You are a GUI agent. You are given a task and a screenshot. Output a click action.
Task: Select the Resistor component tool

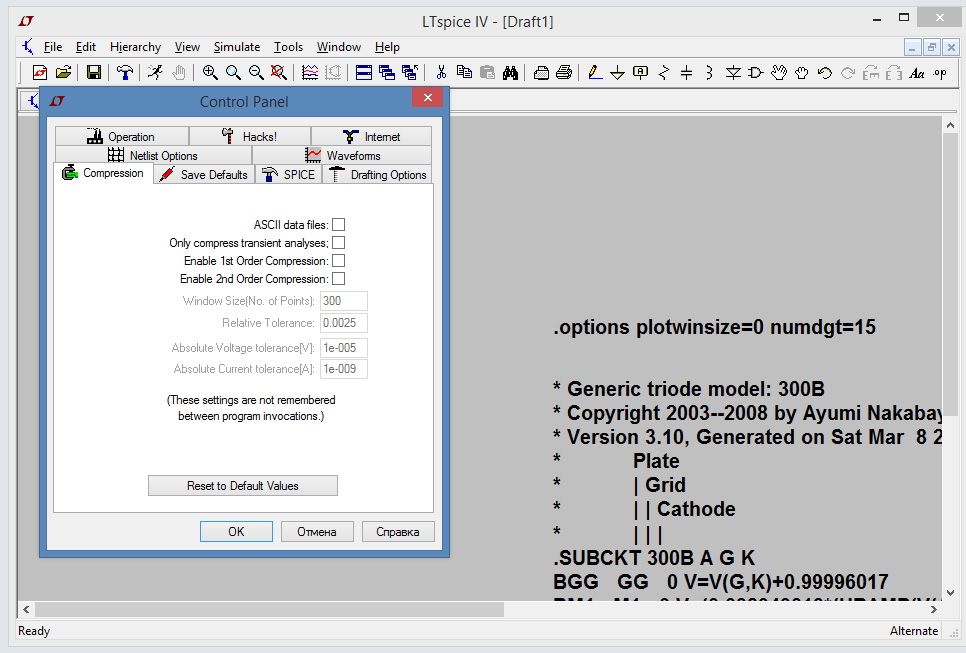click(x=663, y=72)
